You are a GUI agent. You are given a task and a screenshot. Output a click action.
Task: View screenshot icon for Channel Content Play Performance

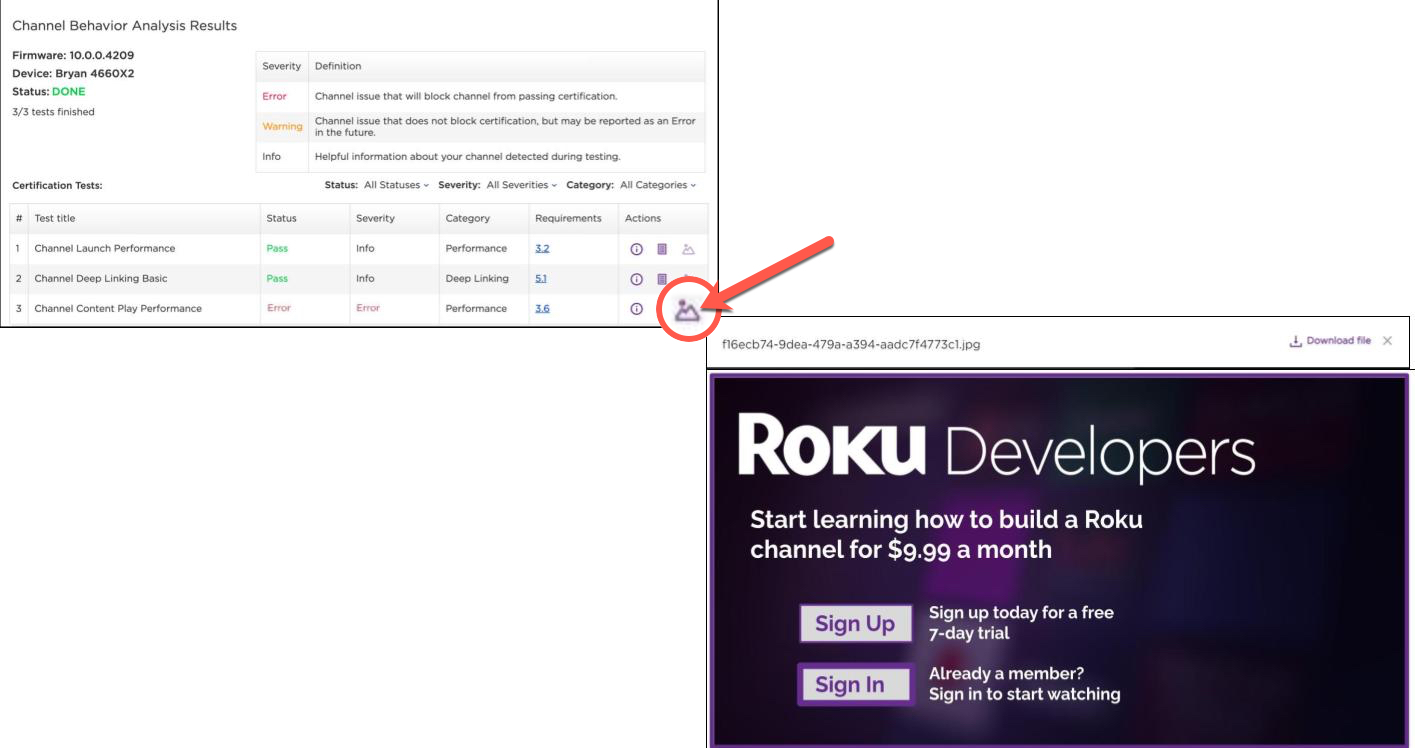[x=686, y=310]
